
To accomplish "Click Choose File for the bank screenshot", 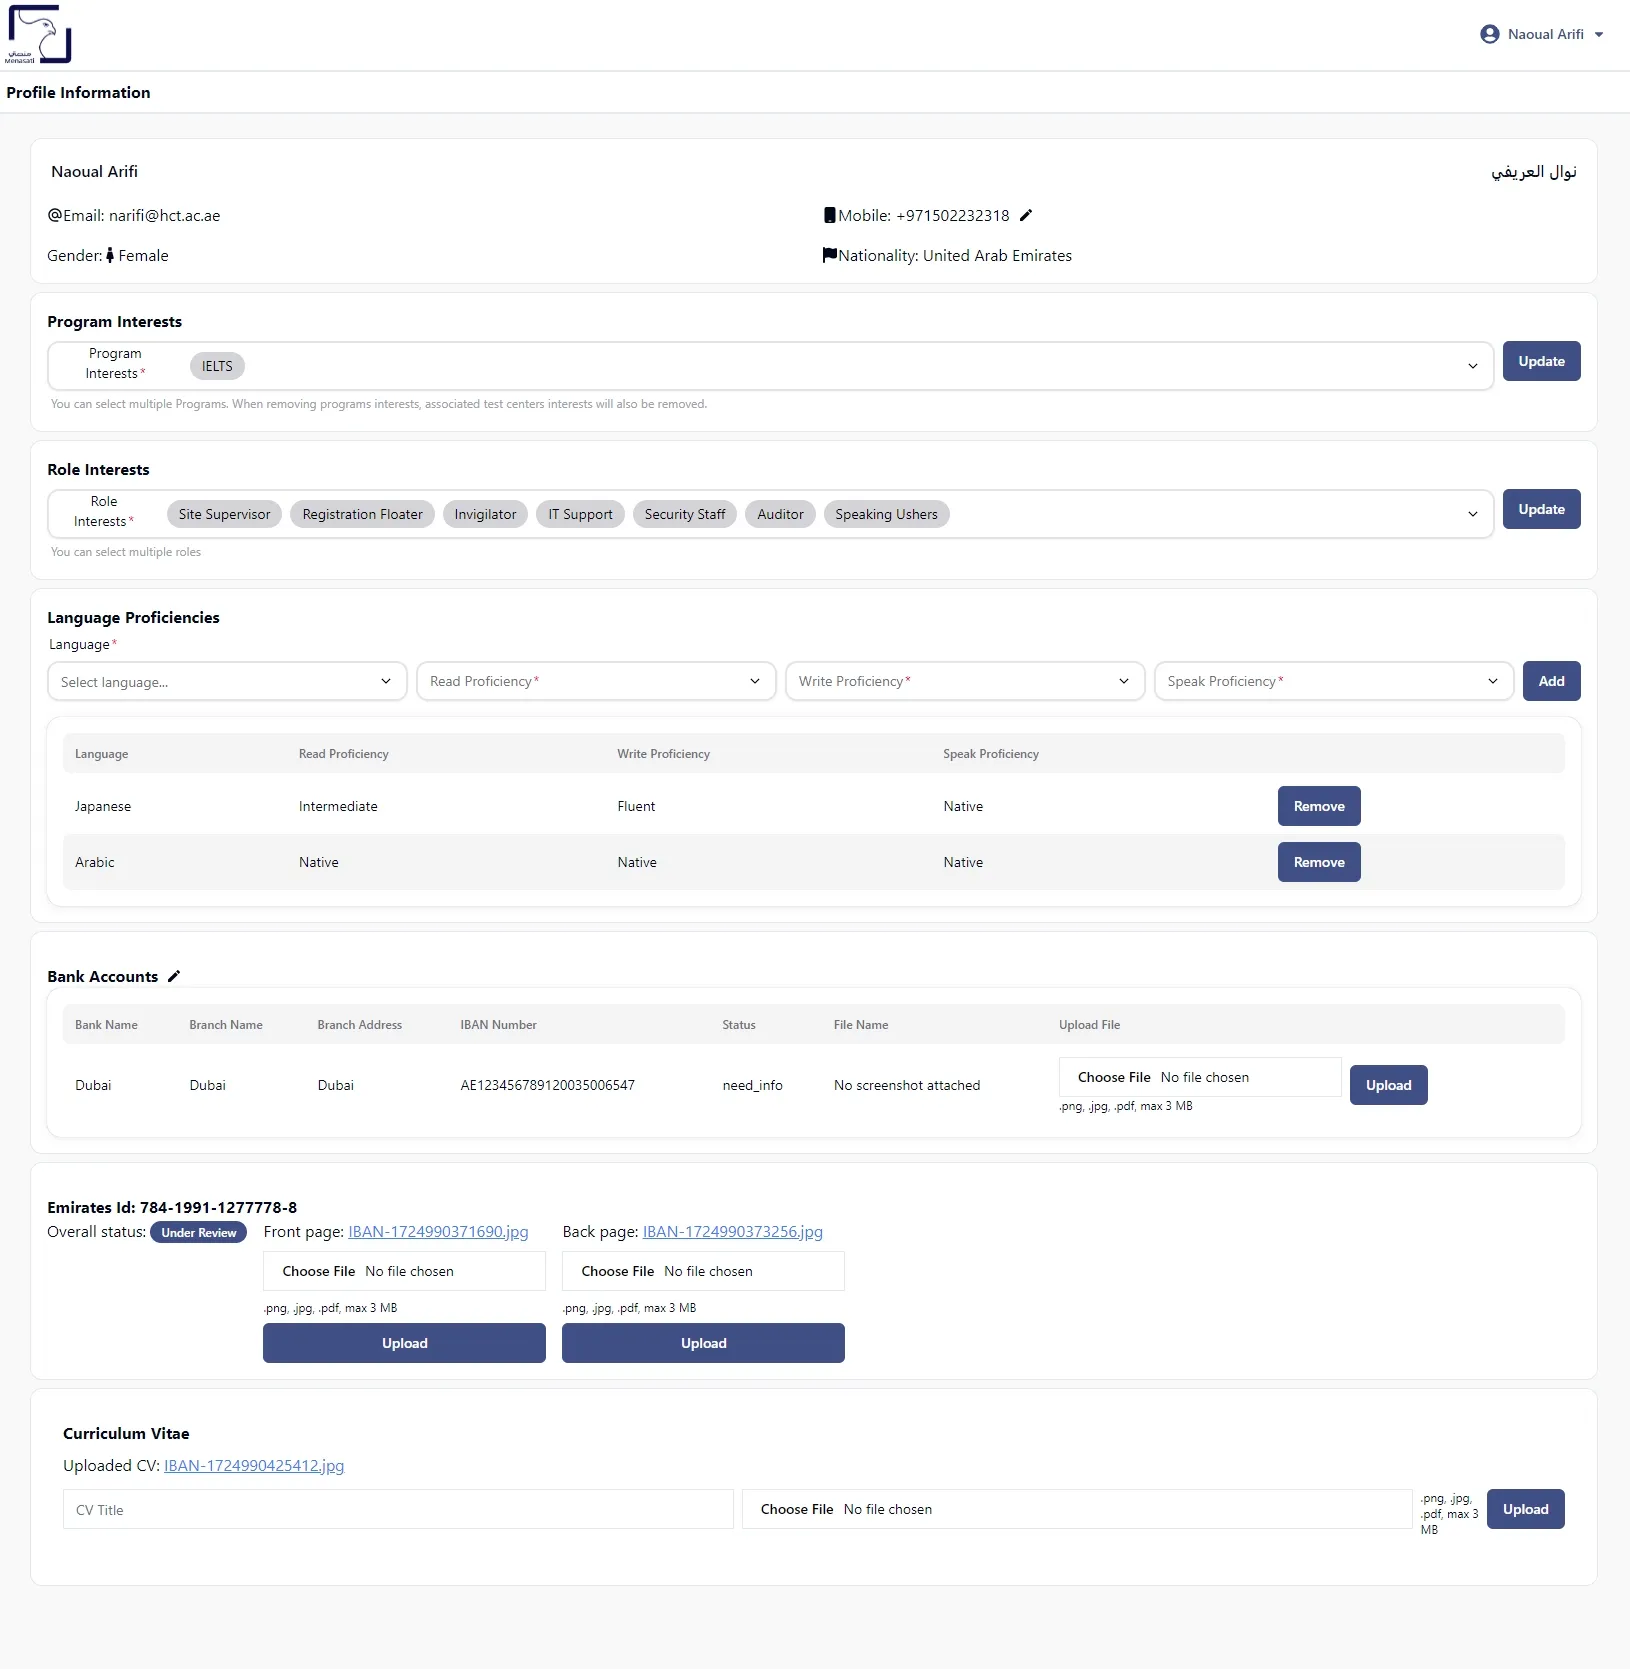I will pos(1116,1077).
